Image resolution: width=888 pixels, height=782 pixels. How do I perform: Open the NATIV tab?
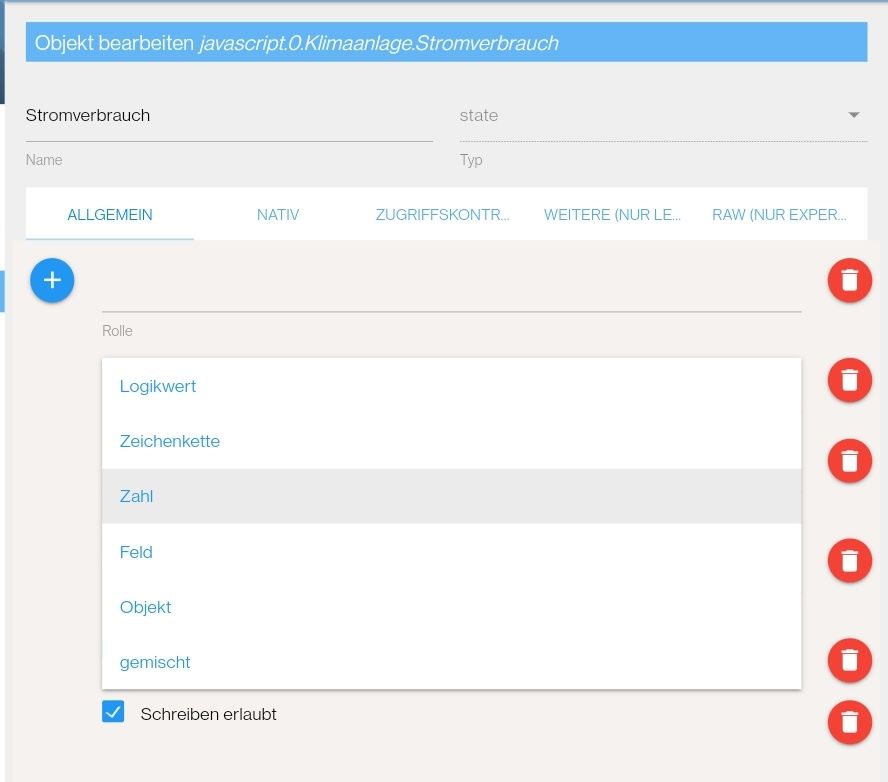(278, 215)
